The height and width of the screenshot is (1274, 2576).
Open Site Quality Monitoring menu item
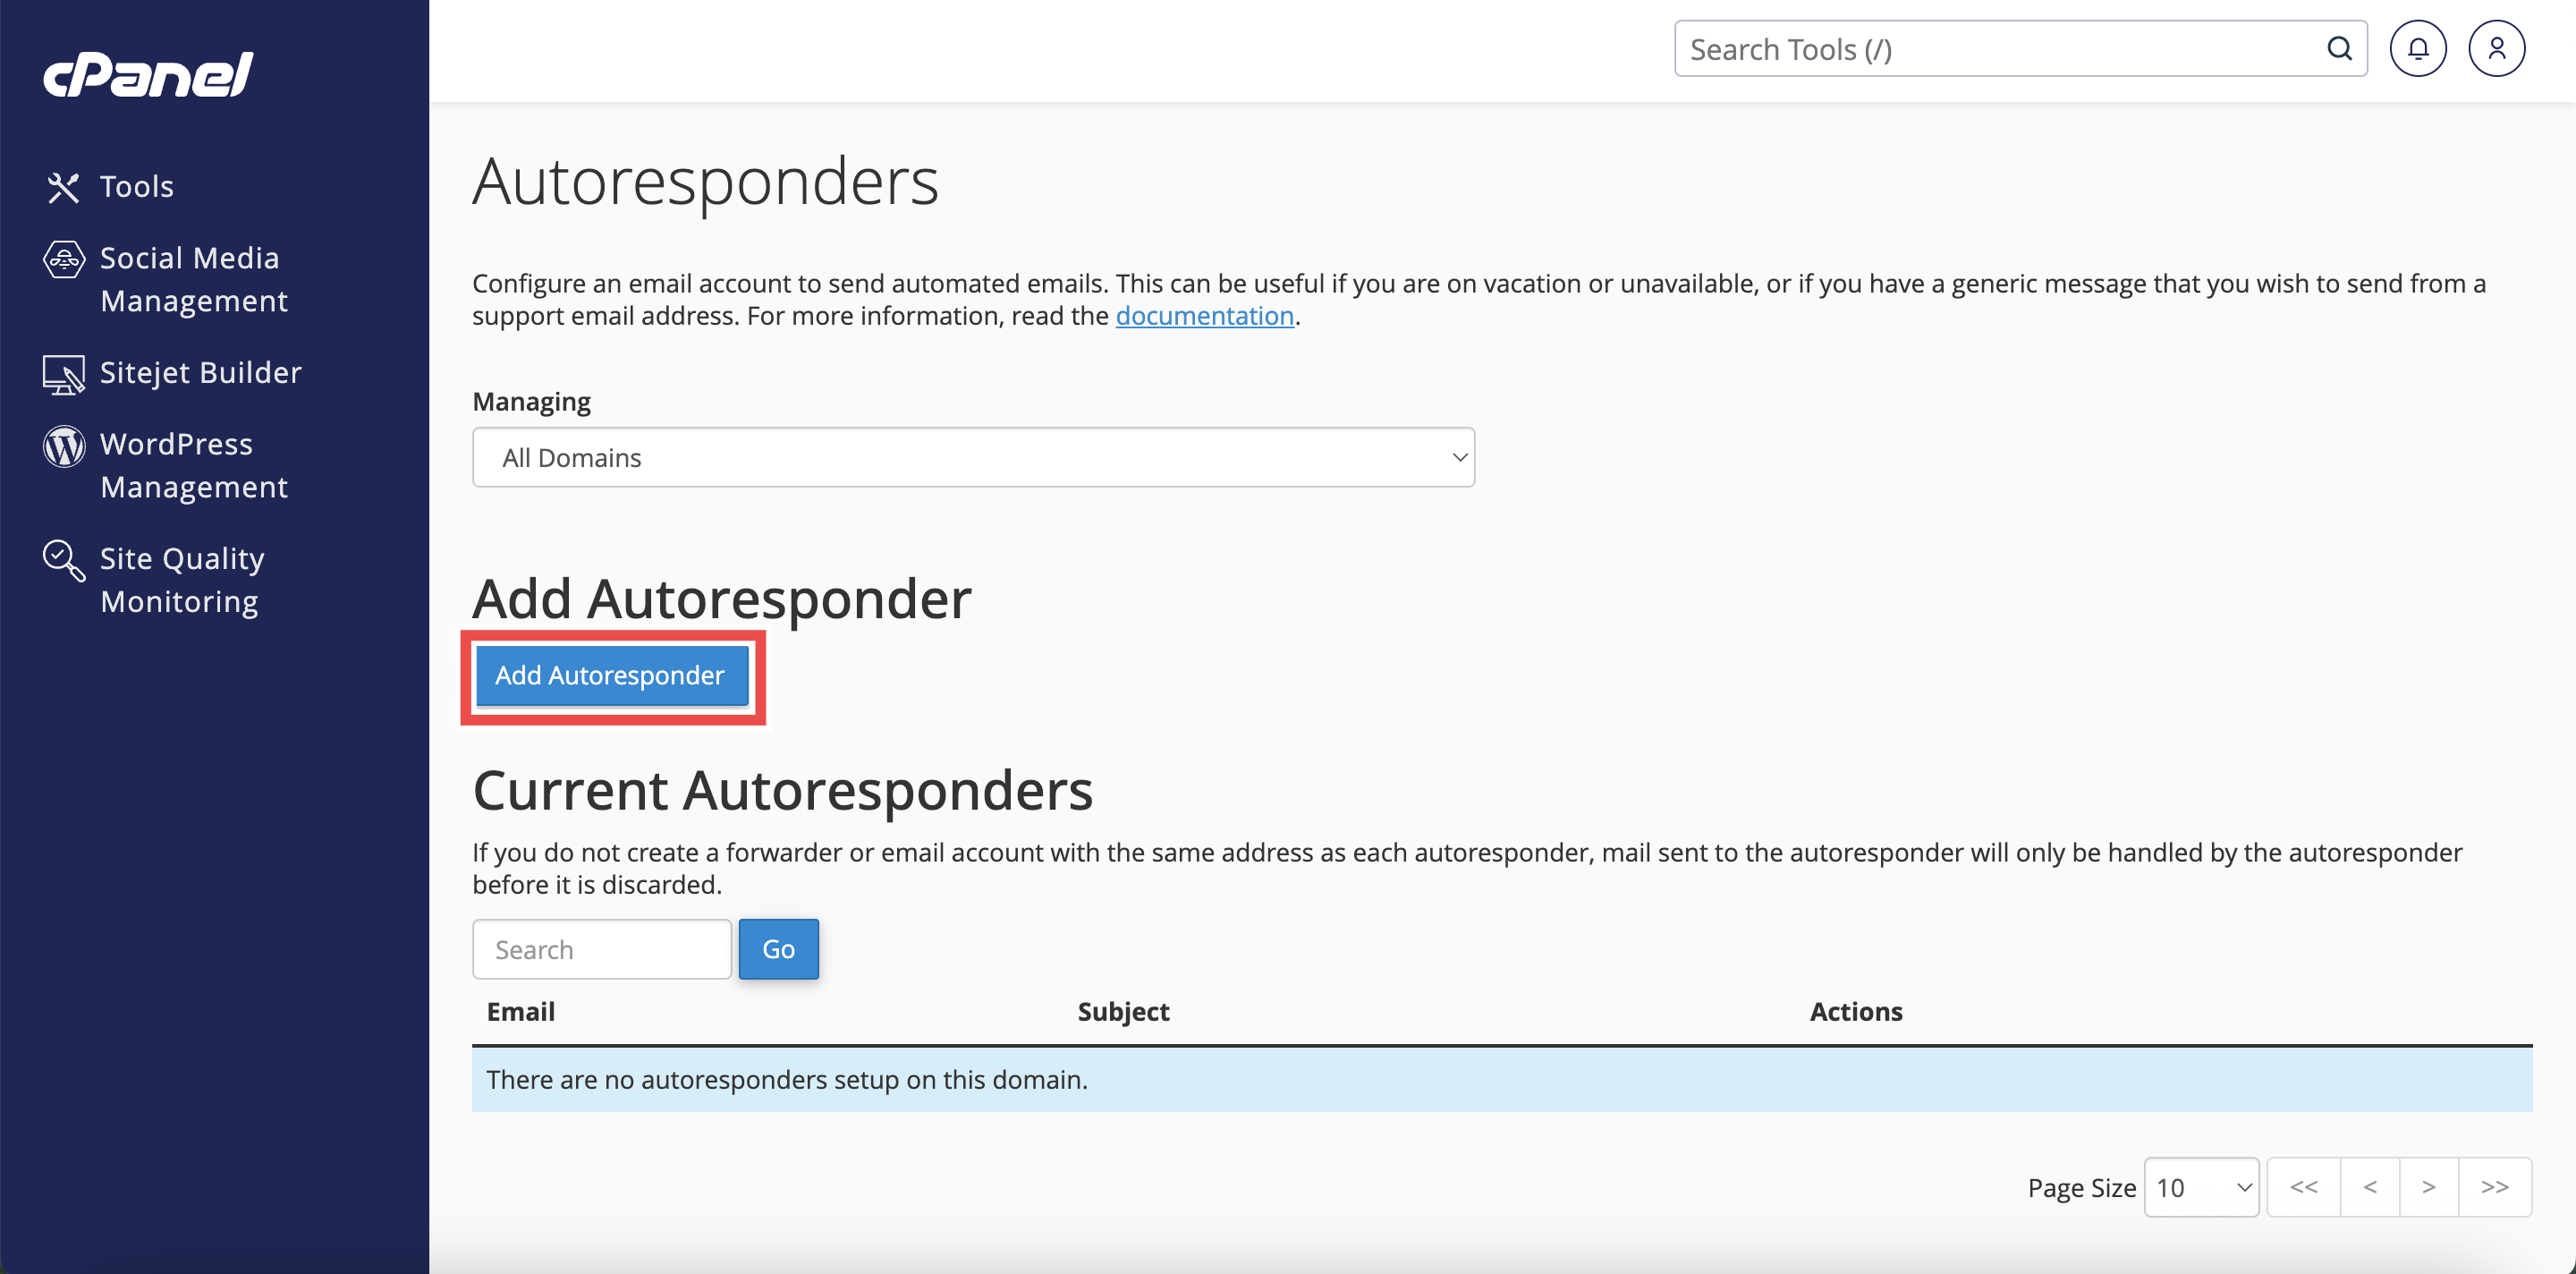[182, 580]
